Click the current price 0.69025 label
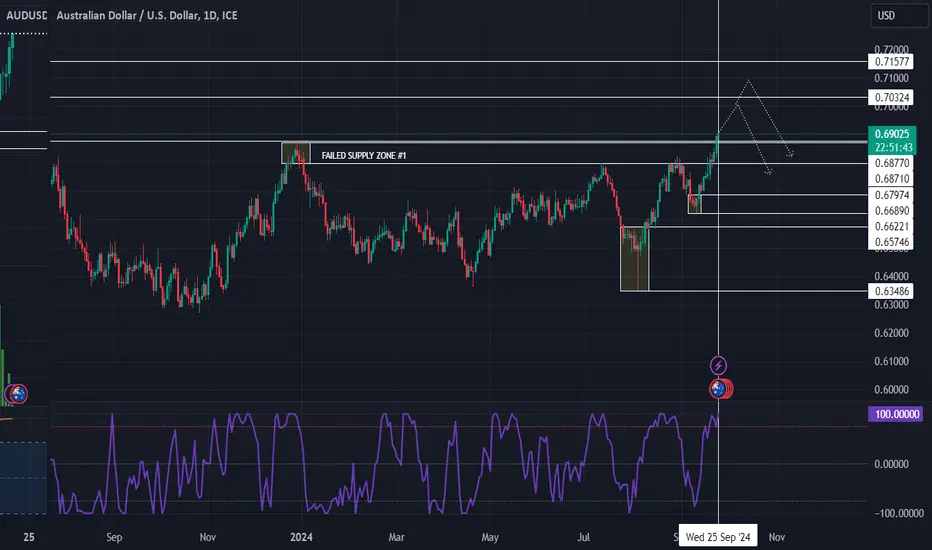The image size is (932, 550). (892, 134)
